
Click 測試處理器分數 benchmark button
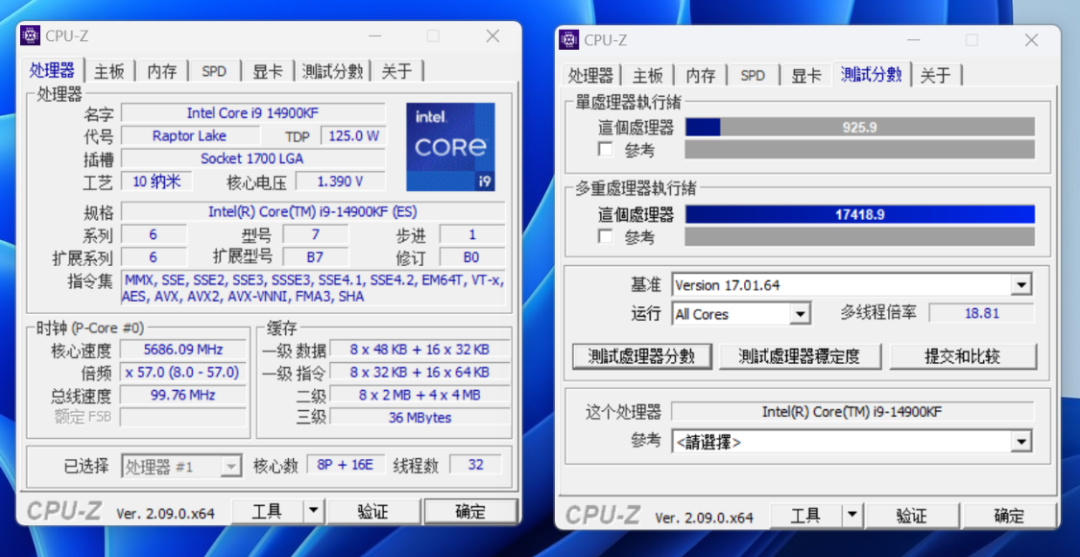tap(641, 356)
